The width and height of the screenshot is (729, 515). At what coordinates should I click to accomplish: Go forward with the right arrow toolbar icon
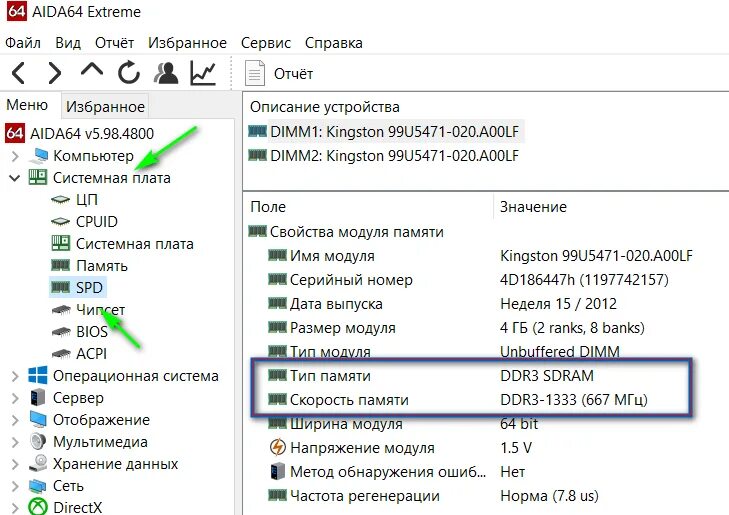point(55,73)
